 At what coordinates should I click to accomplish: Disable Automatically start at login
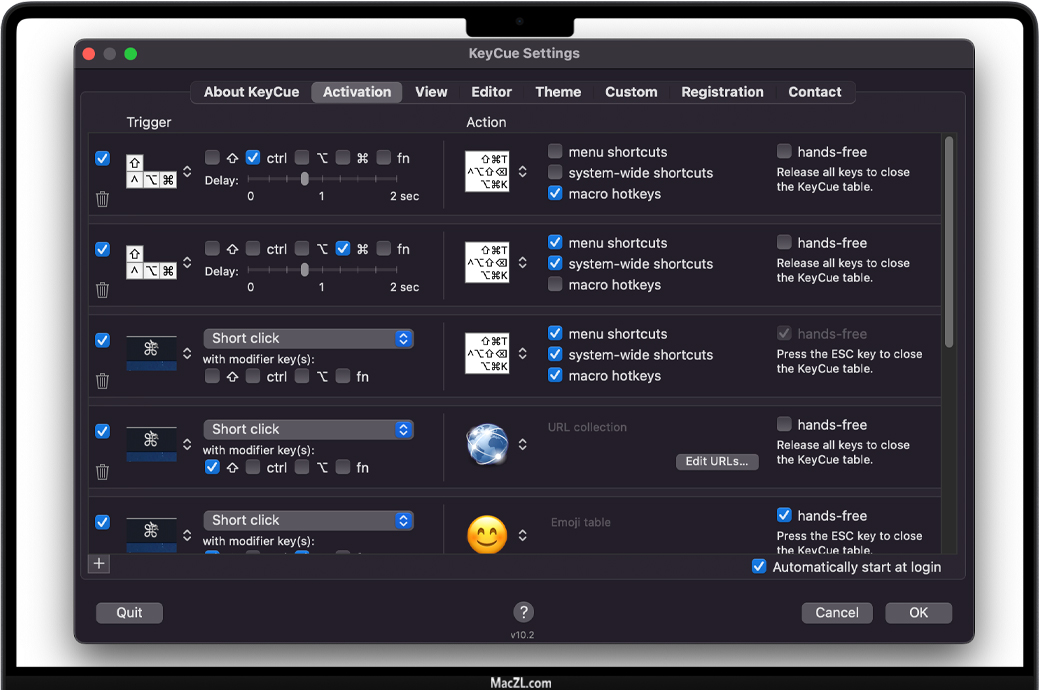(x=759, y=567)
